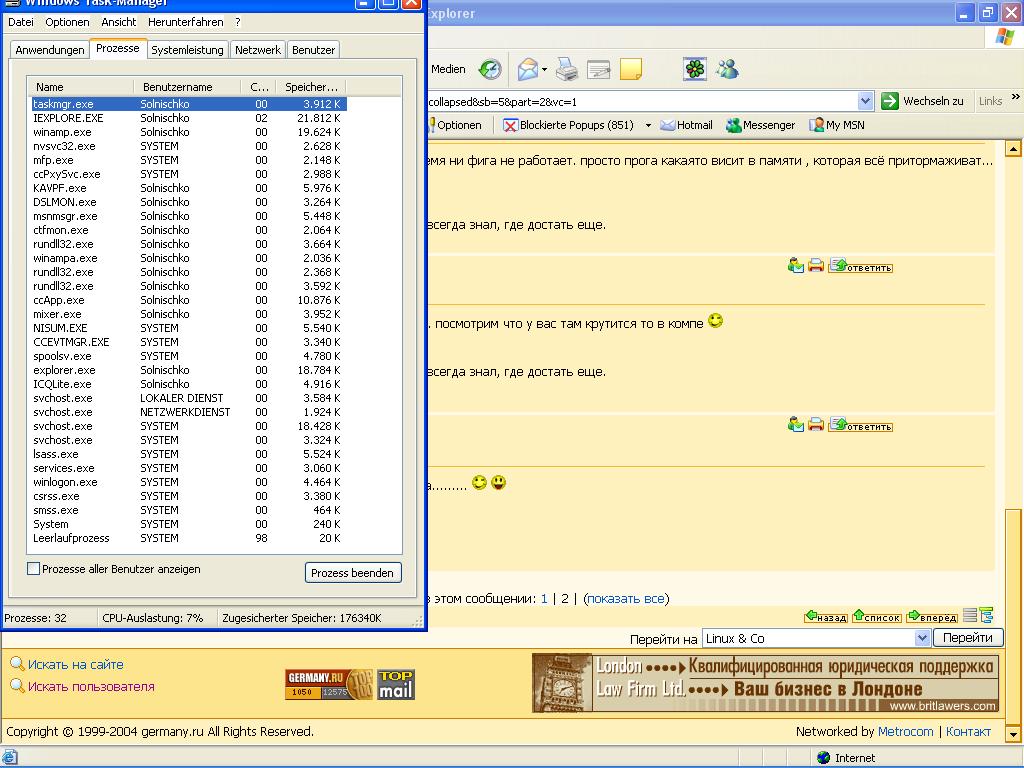Open Messenger link in MSN toolbar

pyautogui.click(x=761, y=125)
